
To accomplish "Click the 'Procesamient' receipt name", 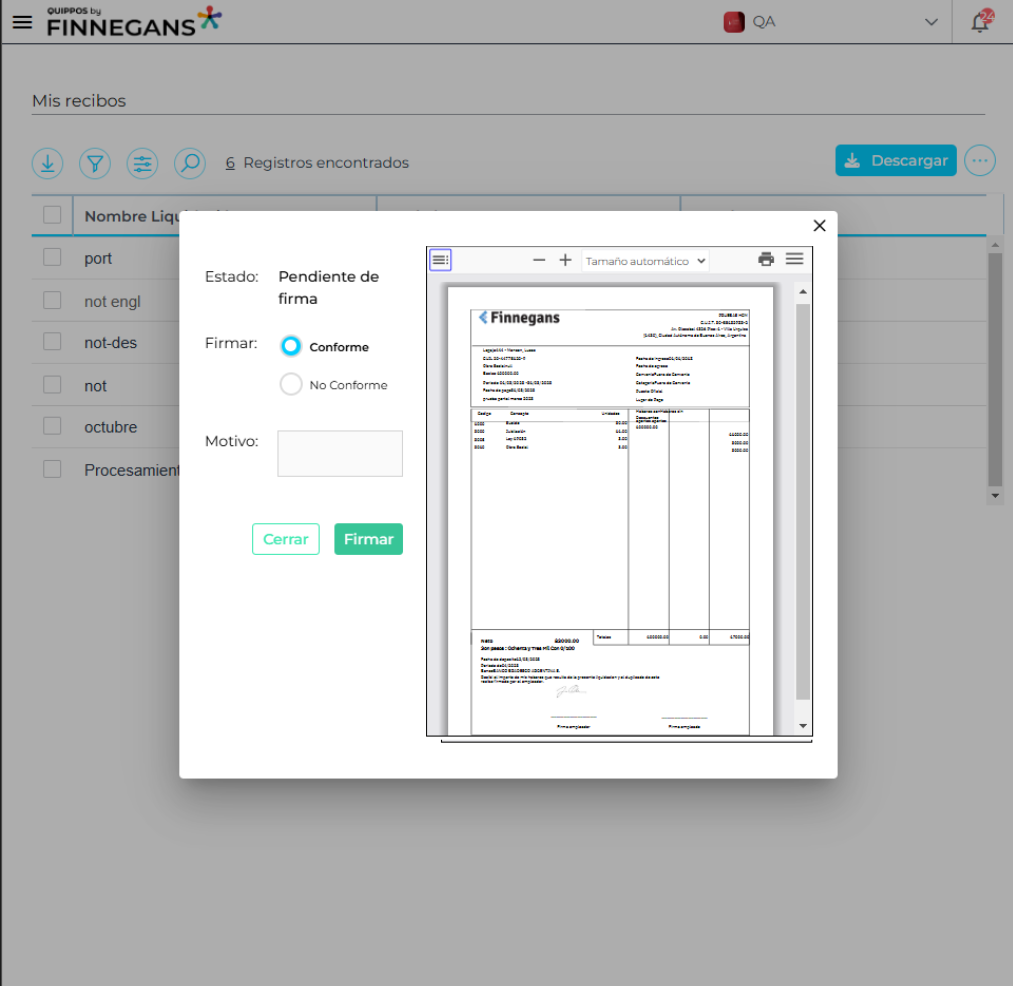I will point(132,470).
